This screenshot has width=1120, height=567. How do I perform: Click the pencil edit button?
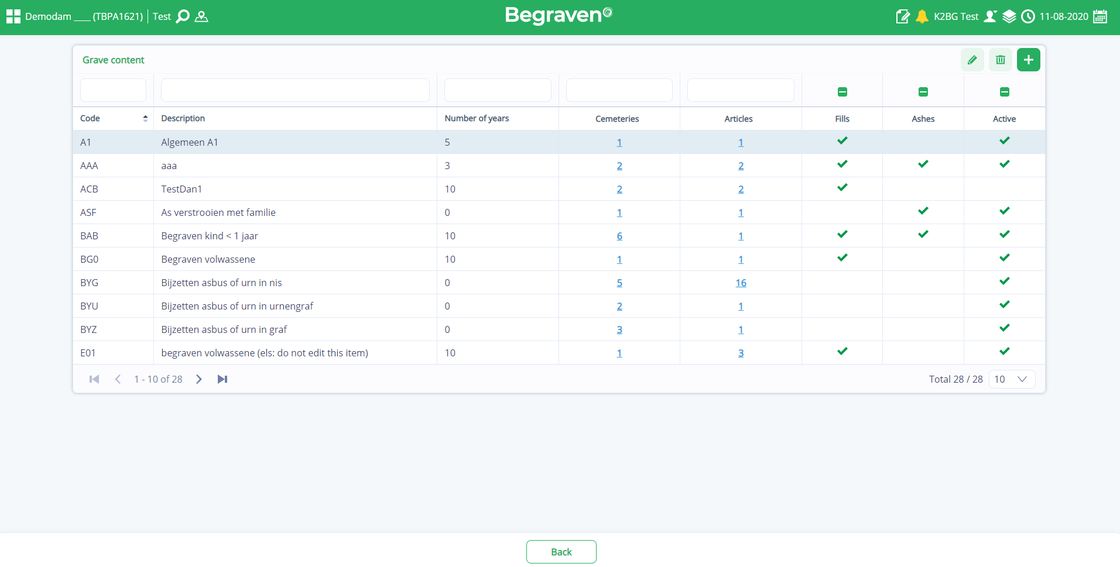(972, 60)
